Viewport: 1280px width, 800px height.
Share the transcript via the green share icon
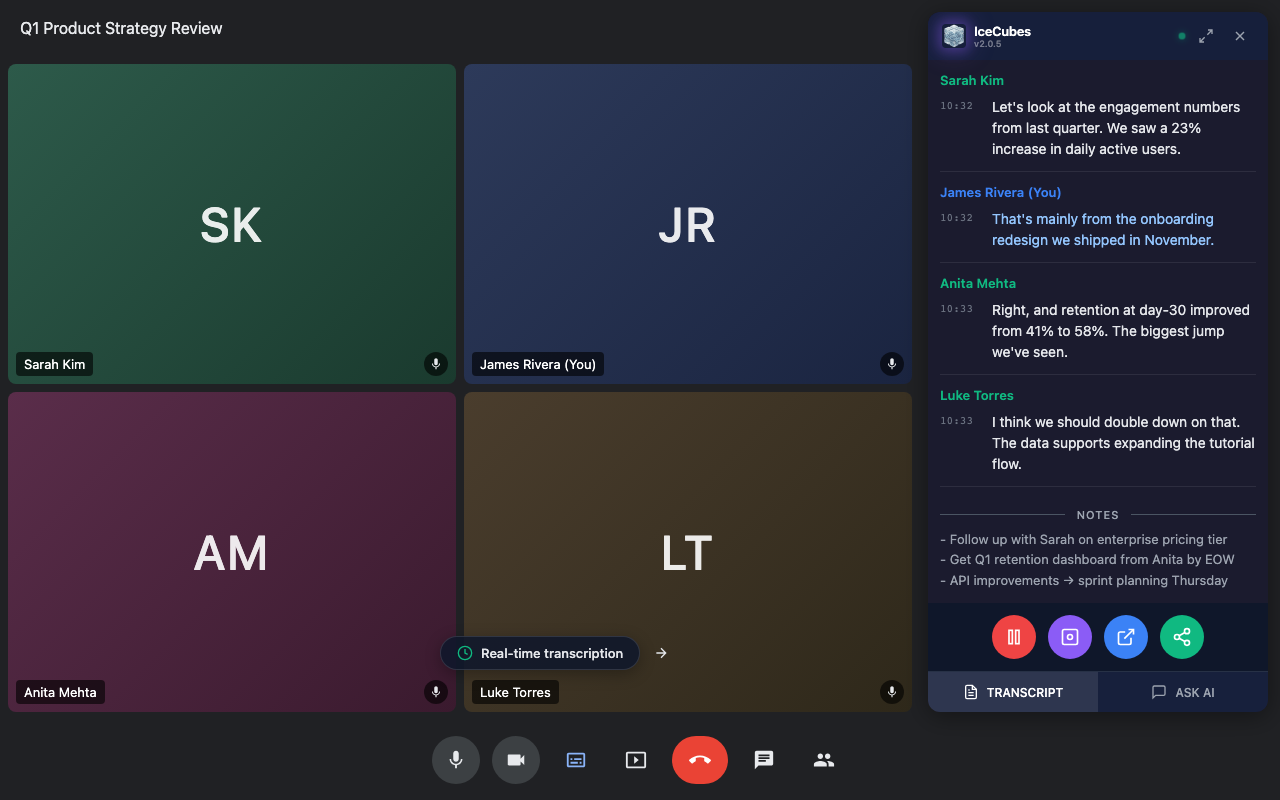point(1181,637)
